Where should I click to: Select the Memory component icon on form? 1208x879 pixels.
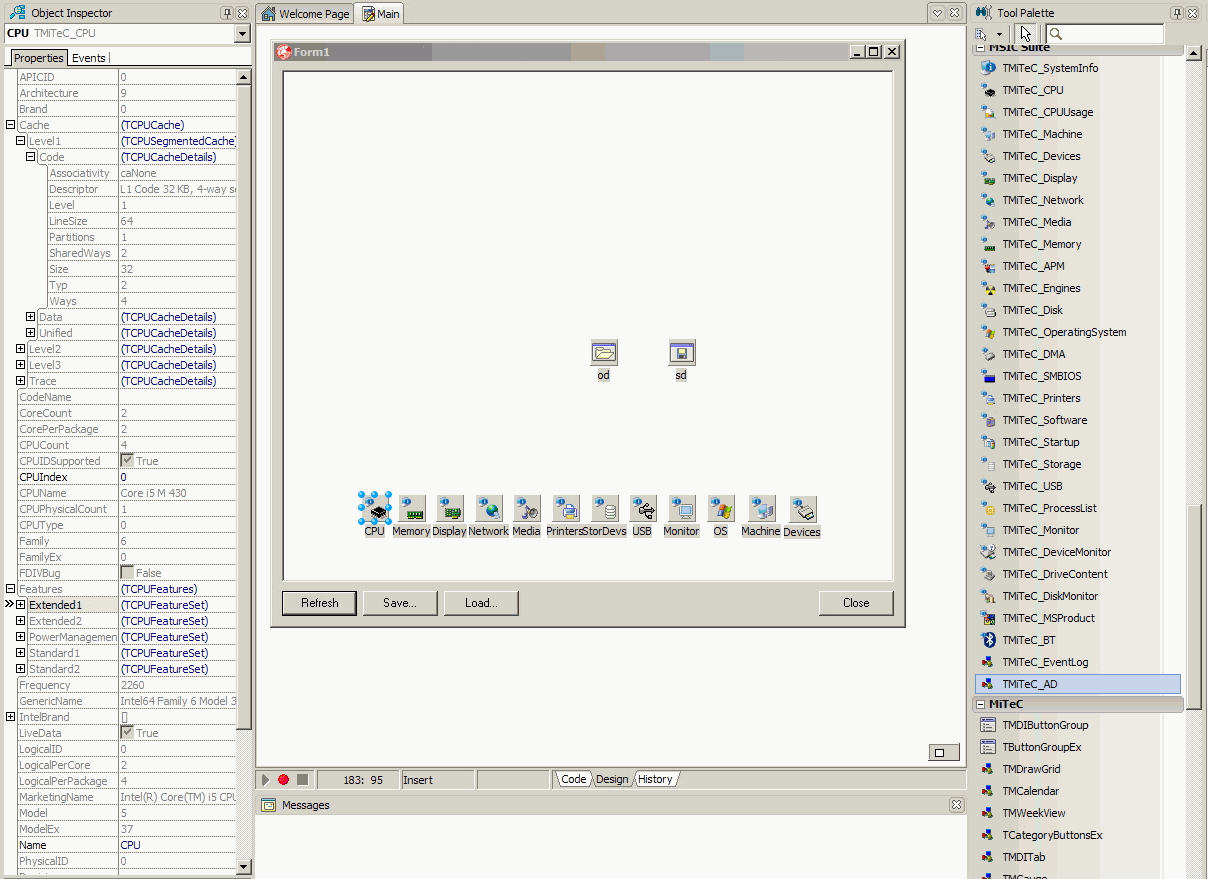click(412, 510)
